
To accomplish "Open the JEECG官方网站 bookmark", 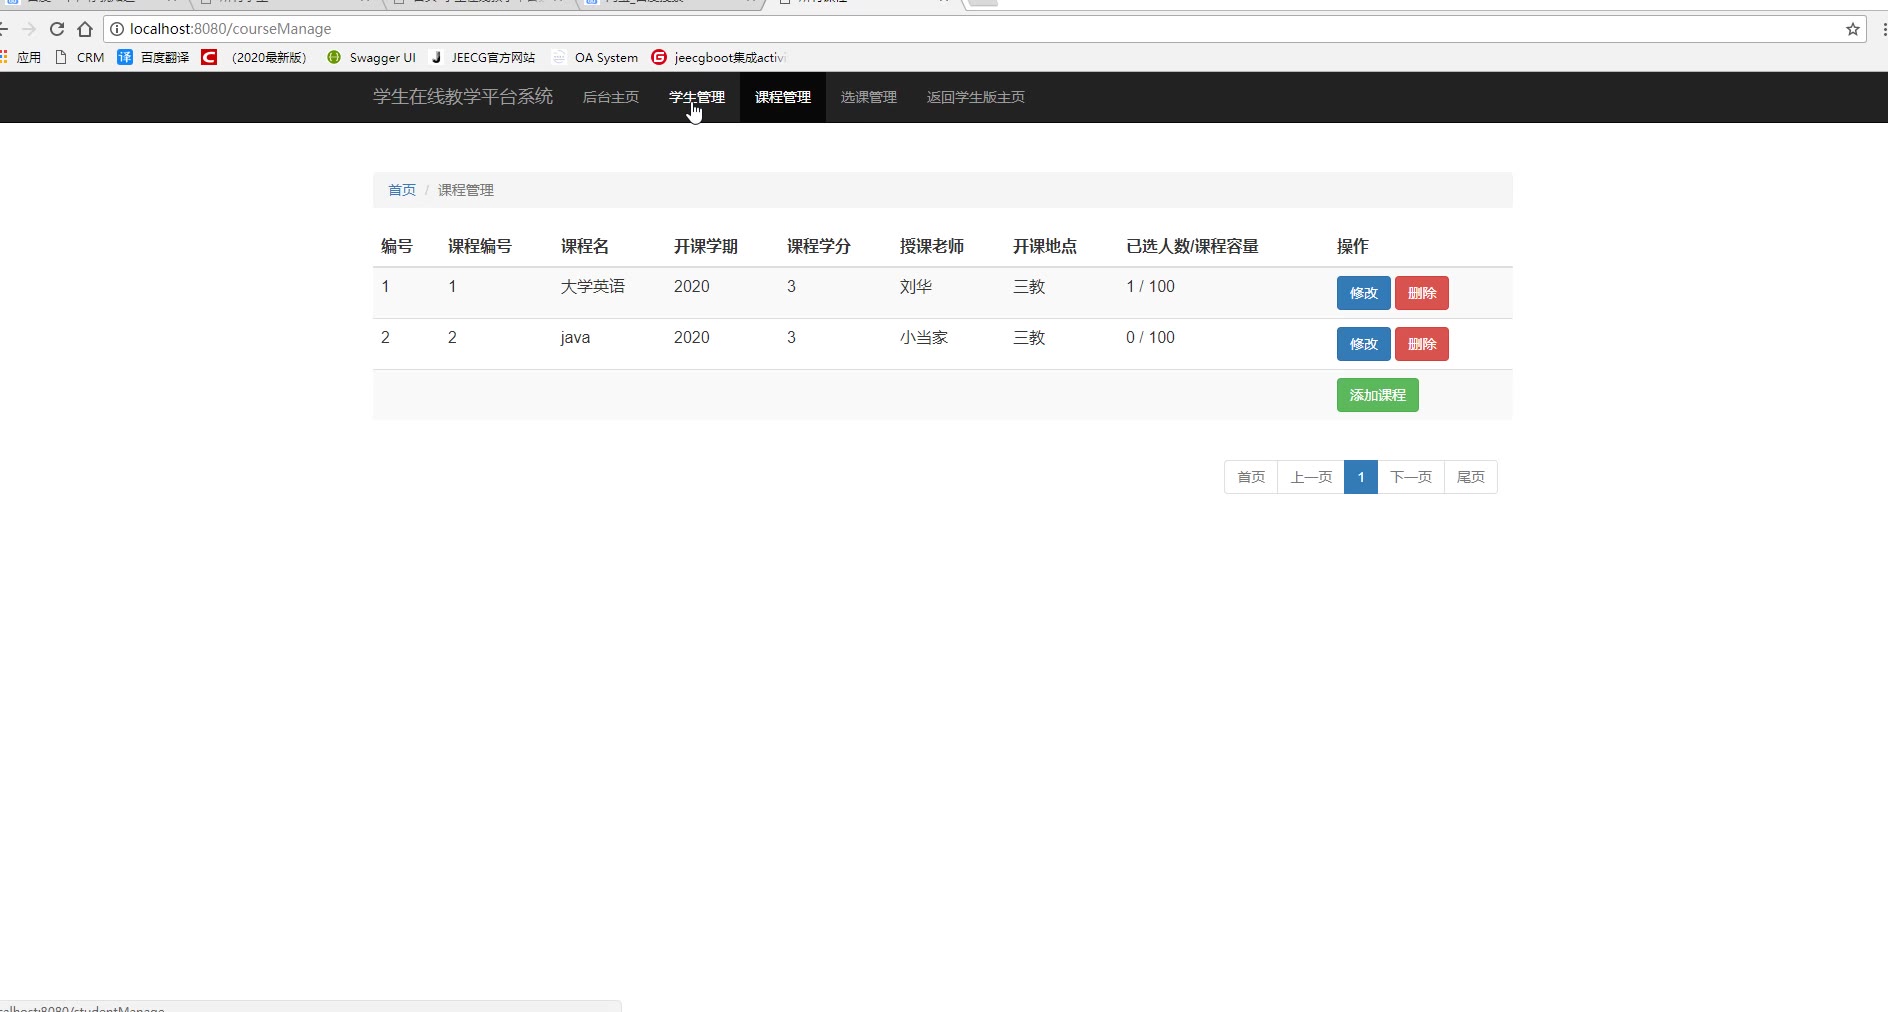I will click(482, 57).
